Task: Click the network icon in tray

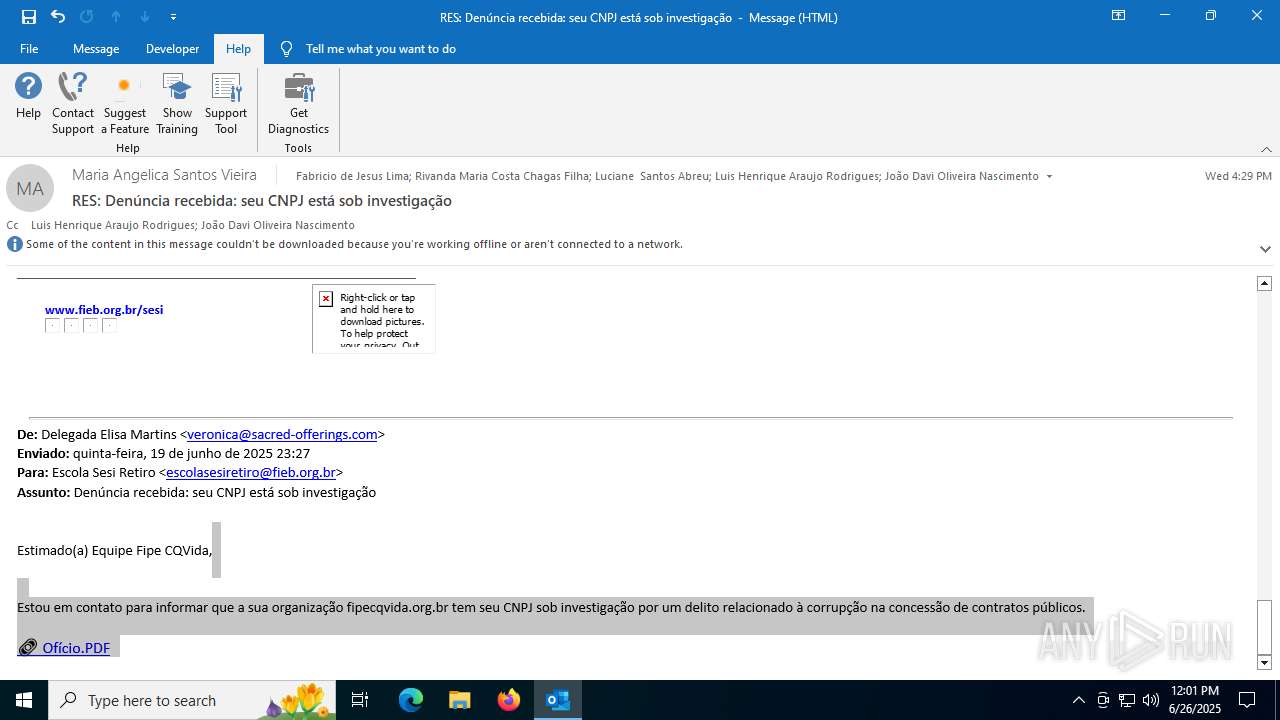Action: click(1127, 700)
